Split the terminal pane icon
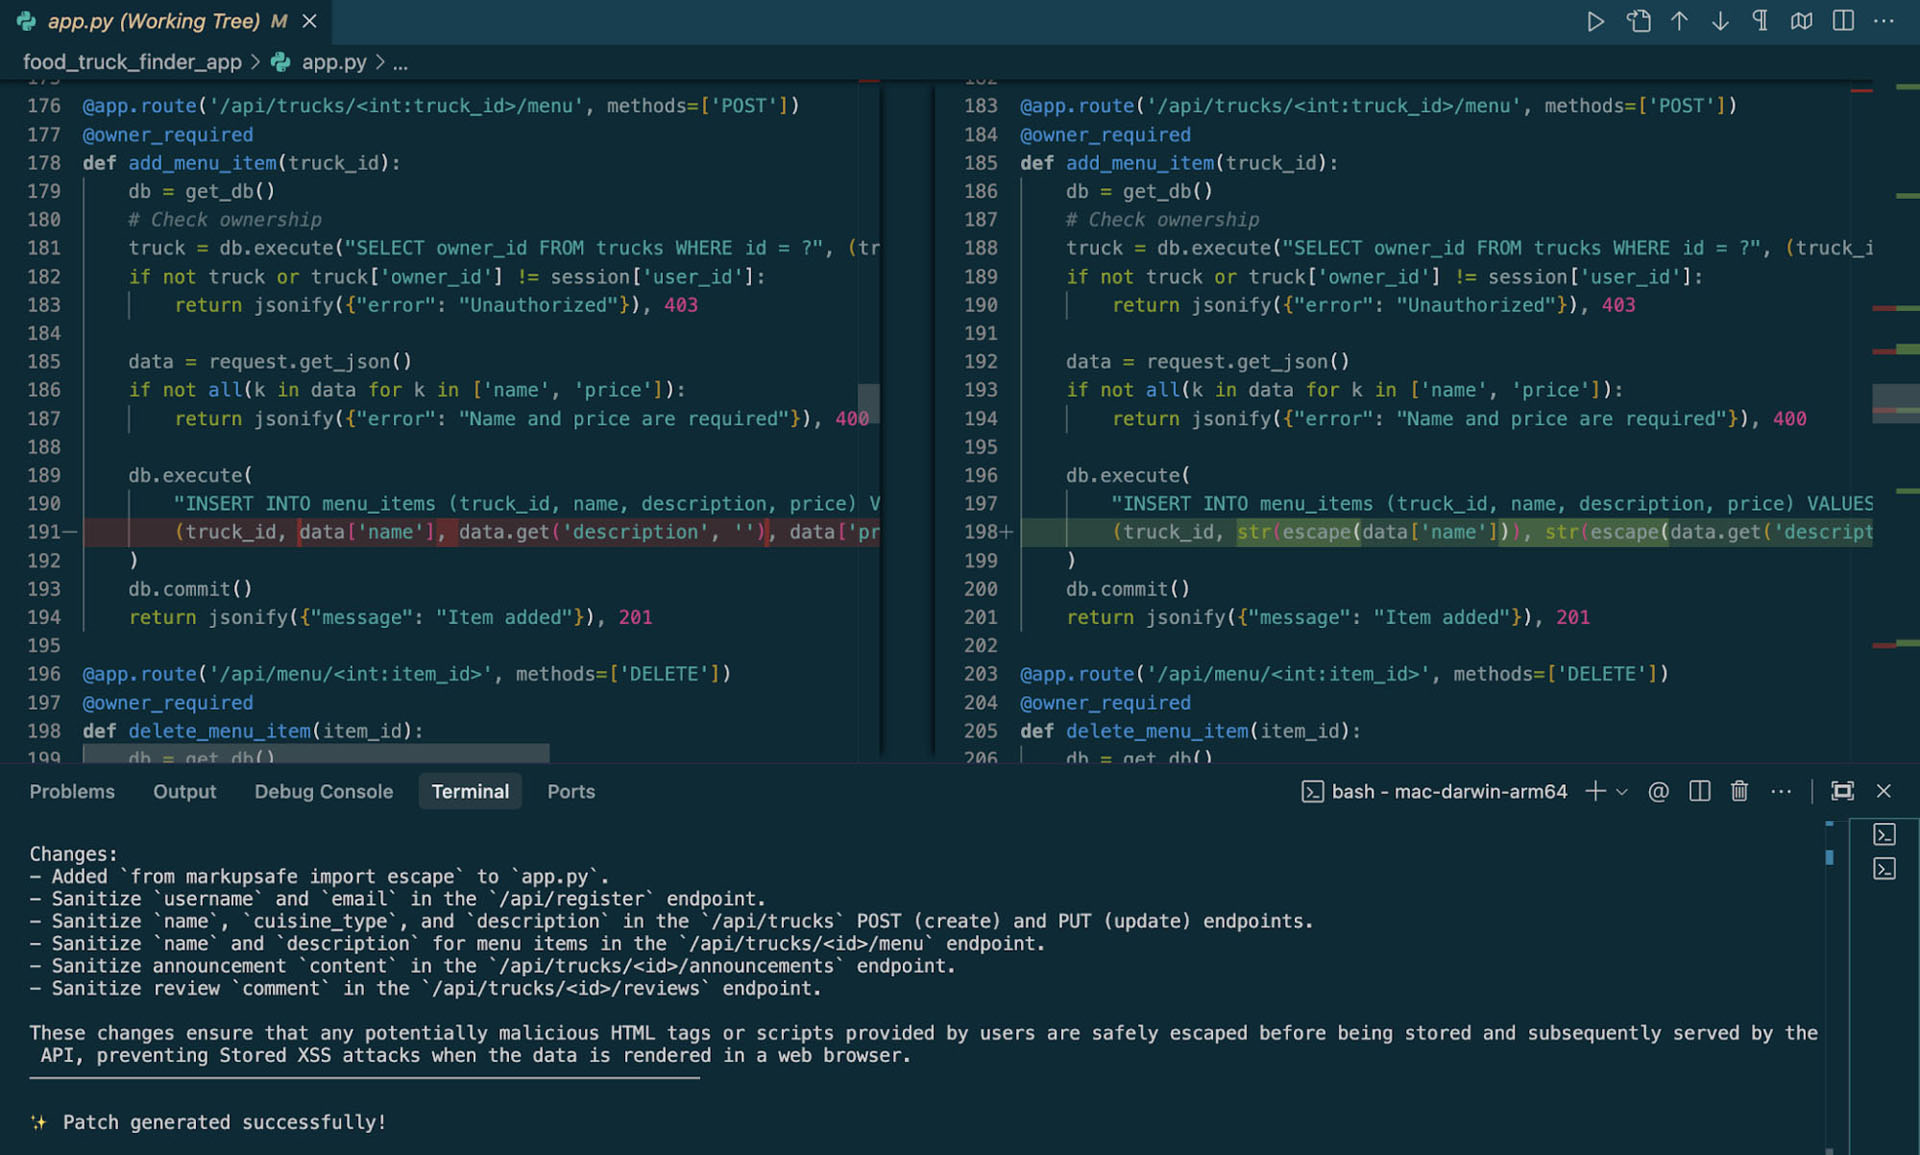Image resolution: width=1920 pixels, height=1155 pixels. coord(1699,791)
